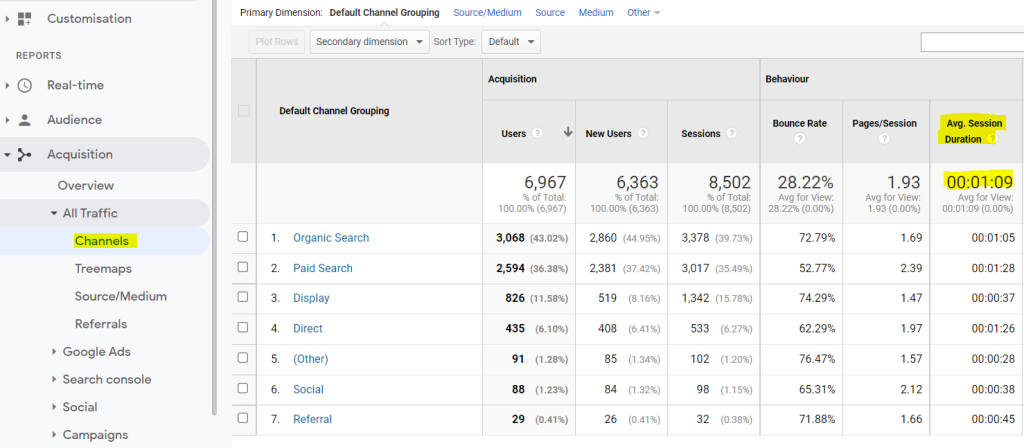Switch primary dimension to Medium

click(x=596, y=12)
